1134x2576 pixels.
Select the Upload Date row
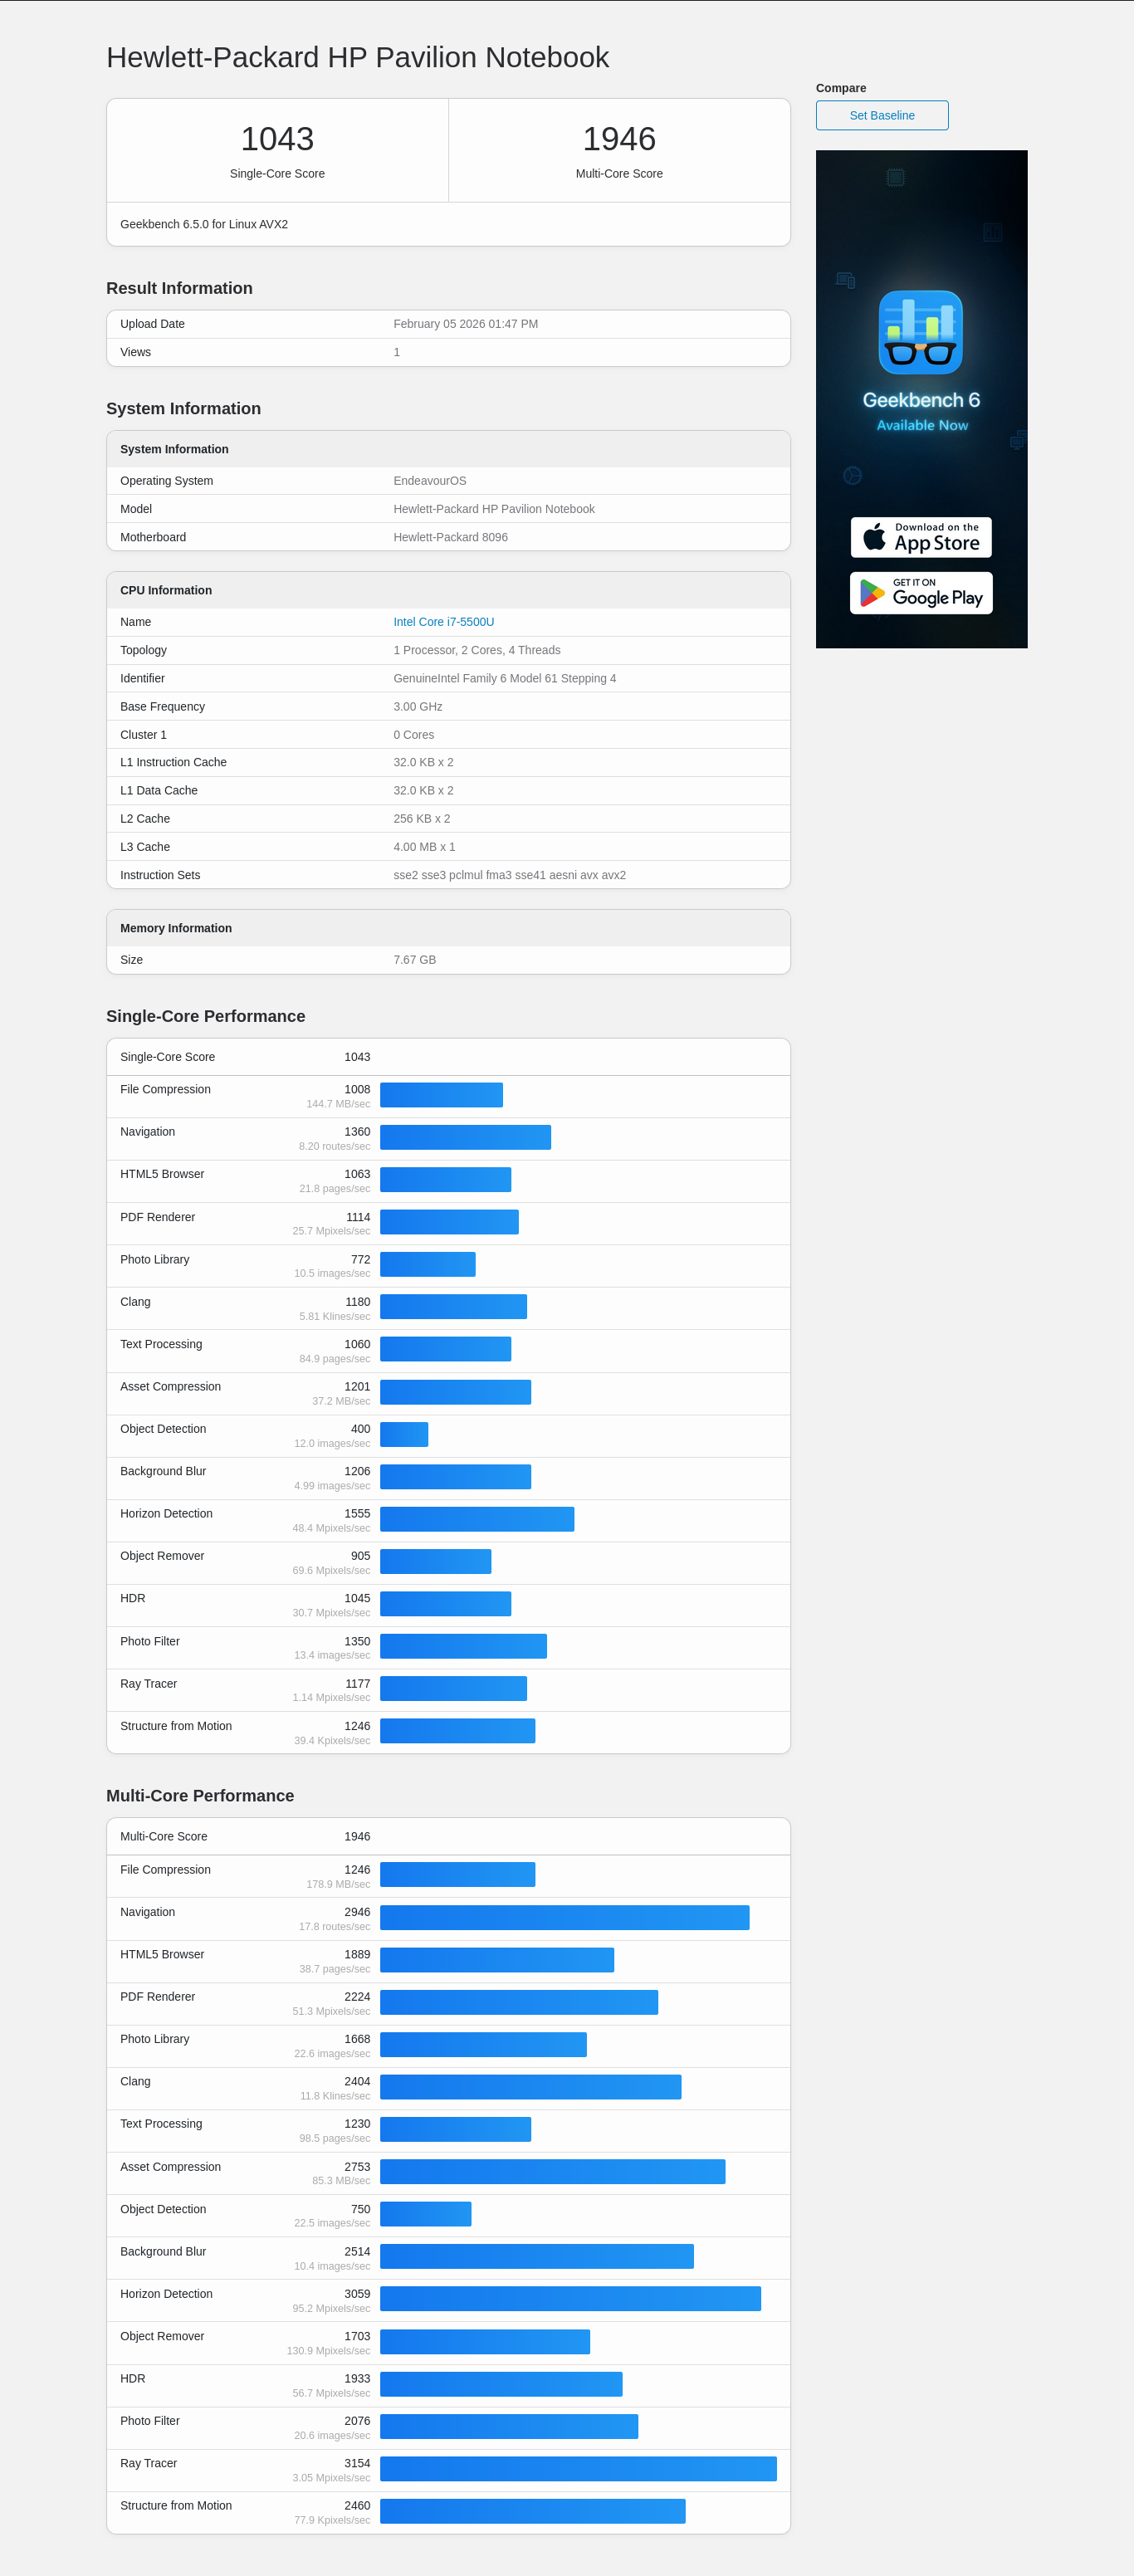[x=448, y=324]
